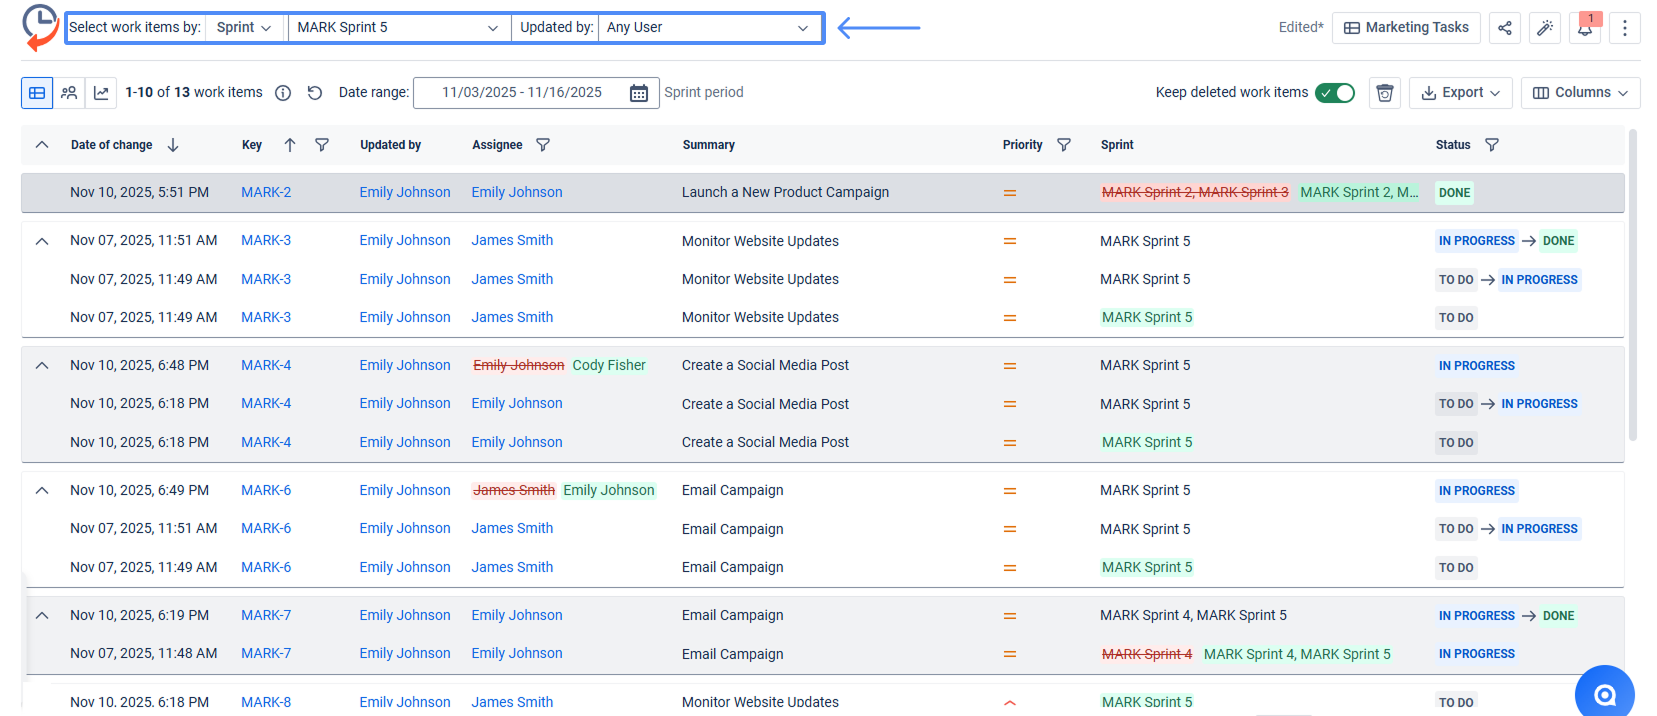This screenshot has height=716, width=1657.
Task: Open MARK-4 link at 6:48 PM row
Action: (266, 366)
